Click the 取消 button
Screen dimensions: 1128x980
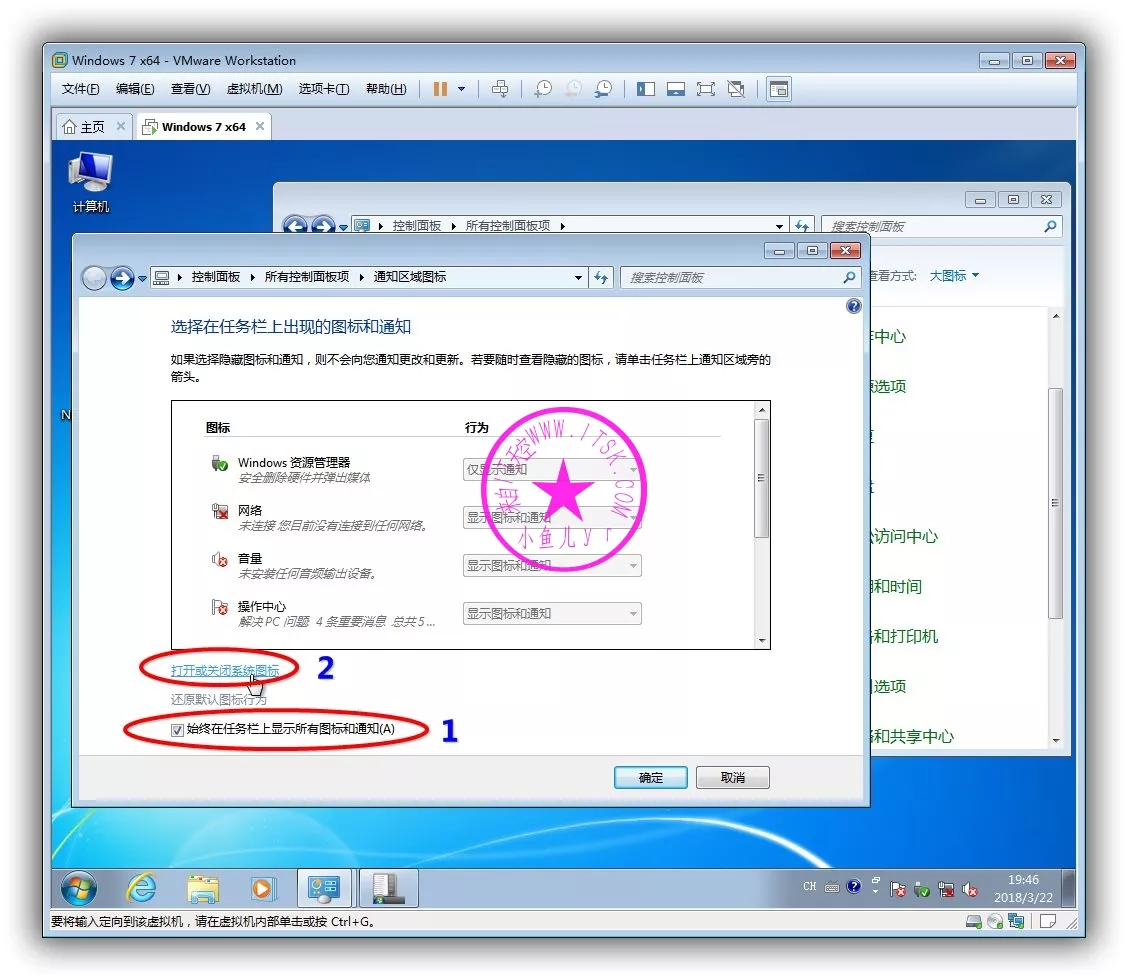[732, 777]
